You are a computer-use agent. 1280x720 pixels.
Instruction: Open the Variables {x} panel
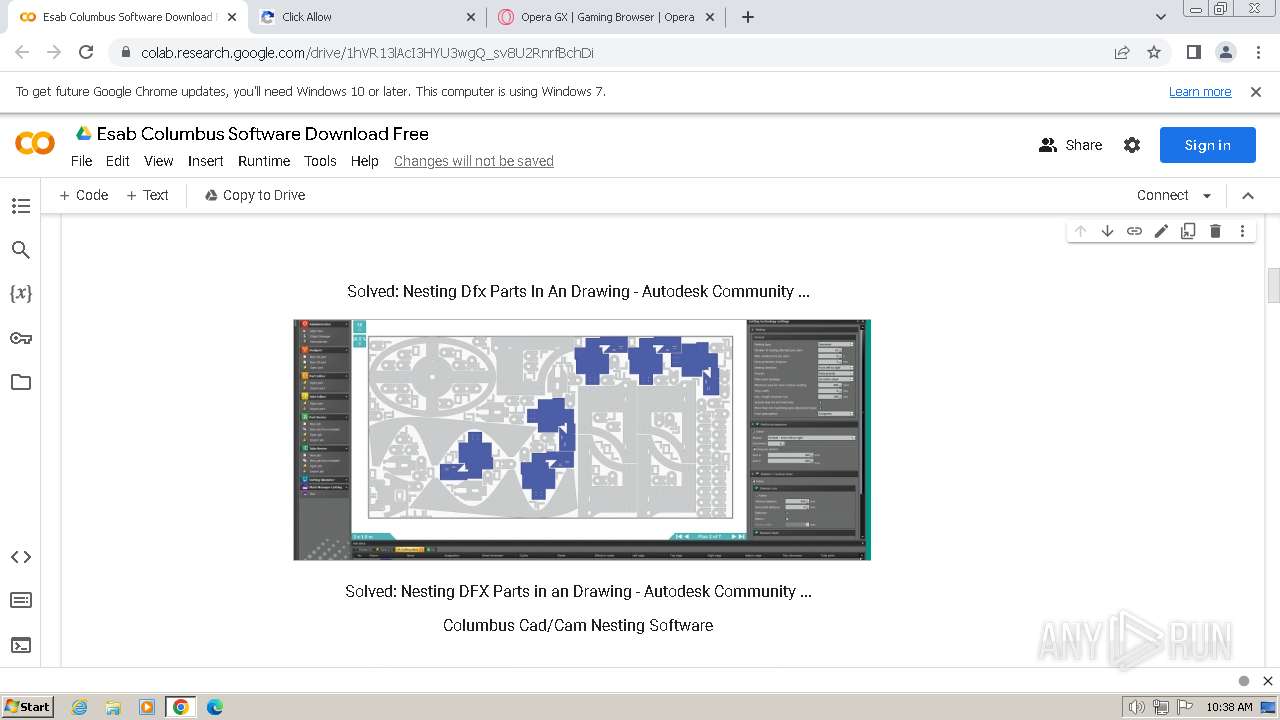click(x=21, y=294)
